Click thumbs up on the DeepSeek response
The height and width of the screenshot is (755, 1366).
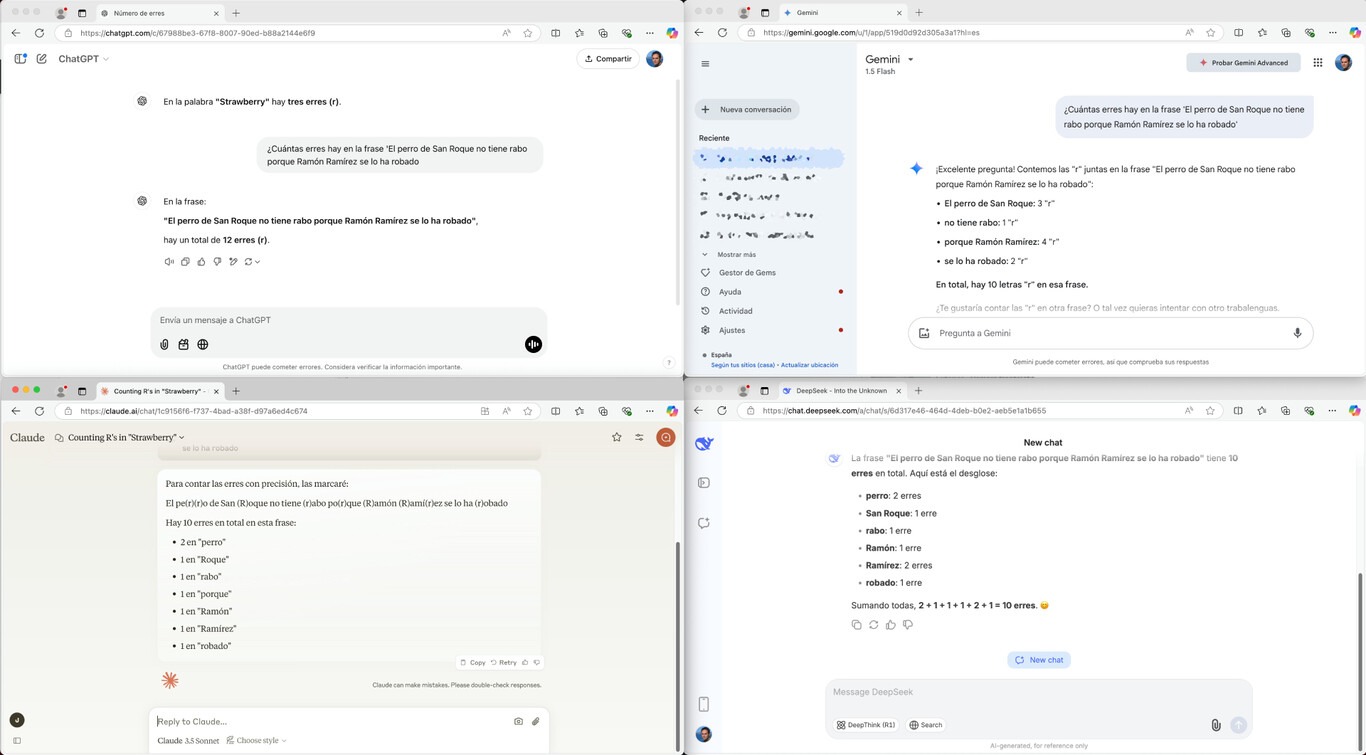pos(890,625)
